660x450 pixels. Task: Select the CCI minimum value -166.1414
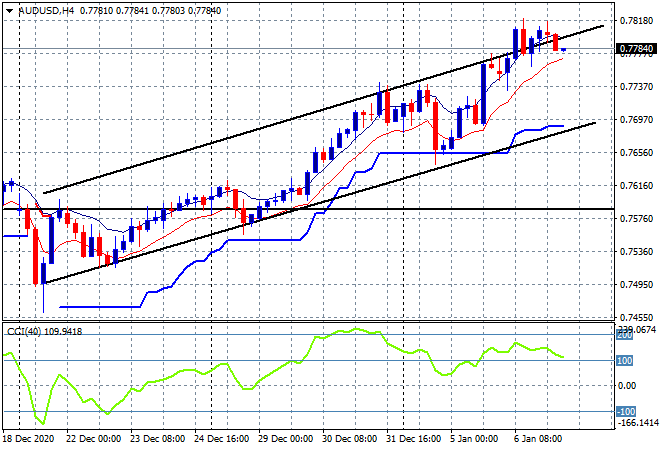(637, 422)
